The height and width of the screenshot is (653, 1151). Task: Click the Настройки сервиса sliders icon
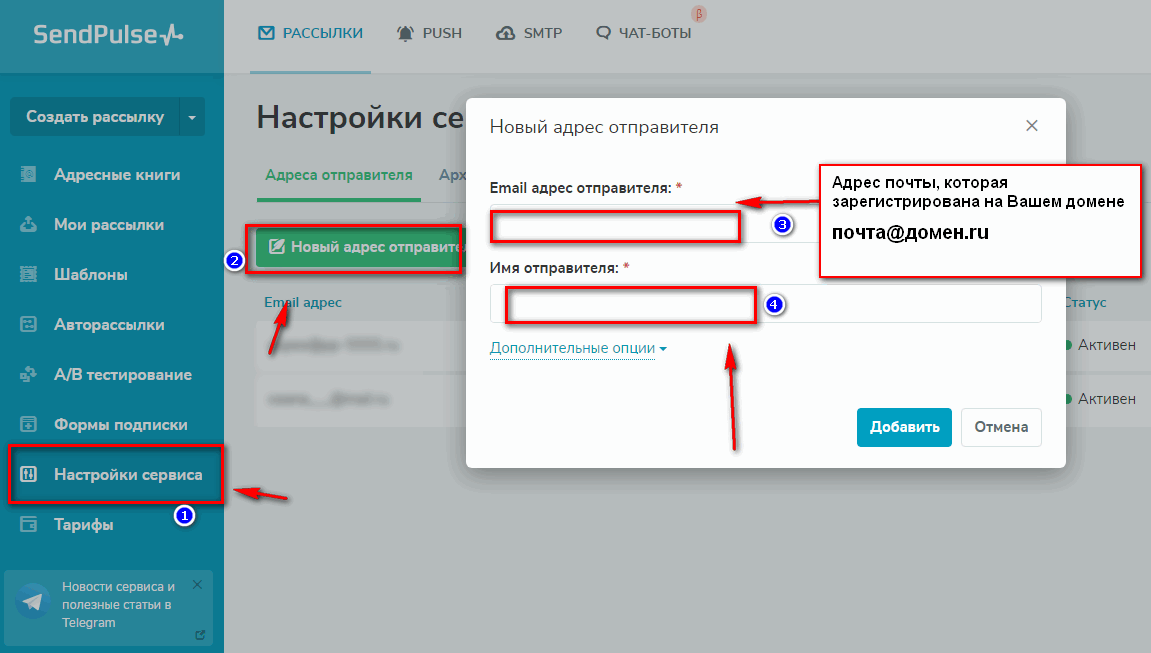(x=28, y=474)
